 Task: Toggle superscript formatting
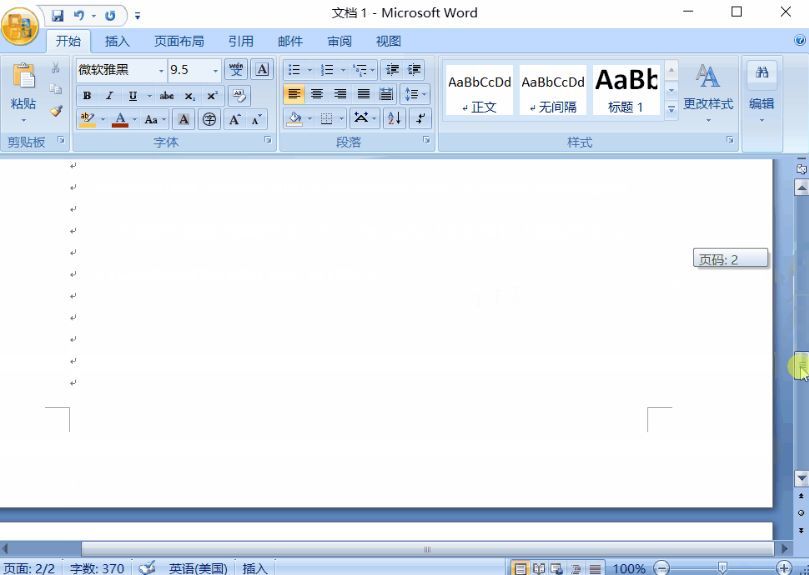pyautogui.click(x=212, y=95)
